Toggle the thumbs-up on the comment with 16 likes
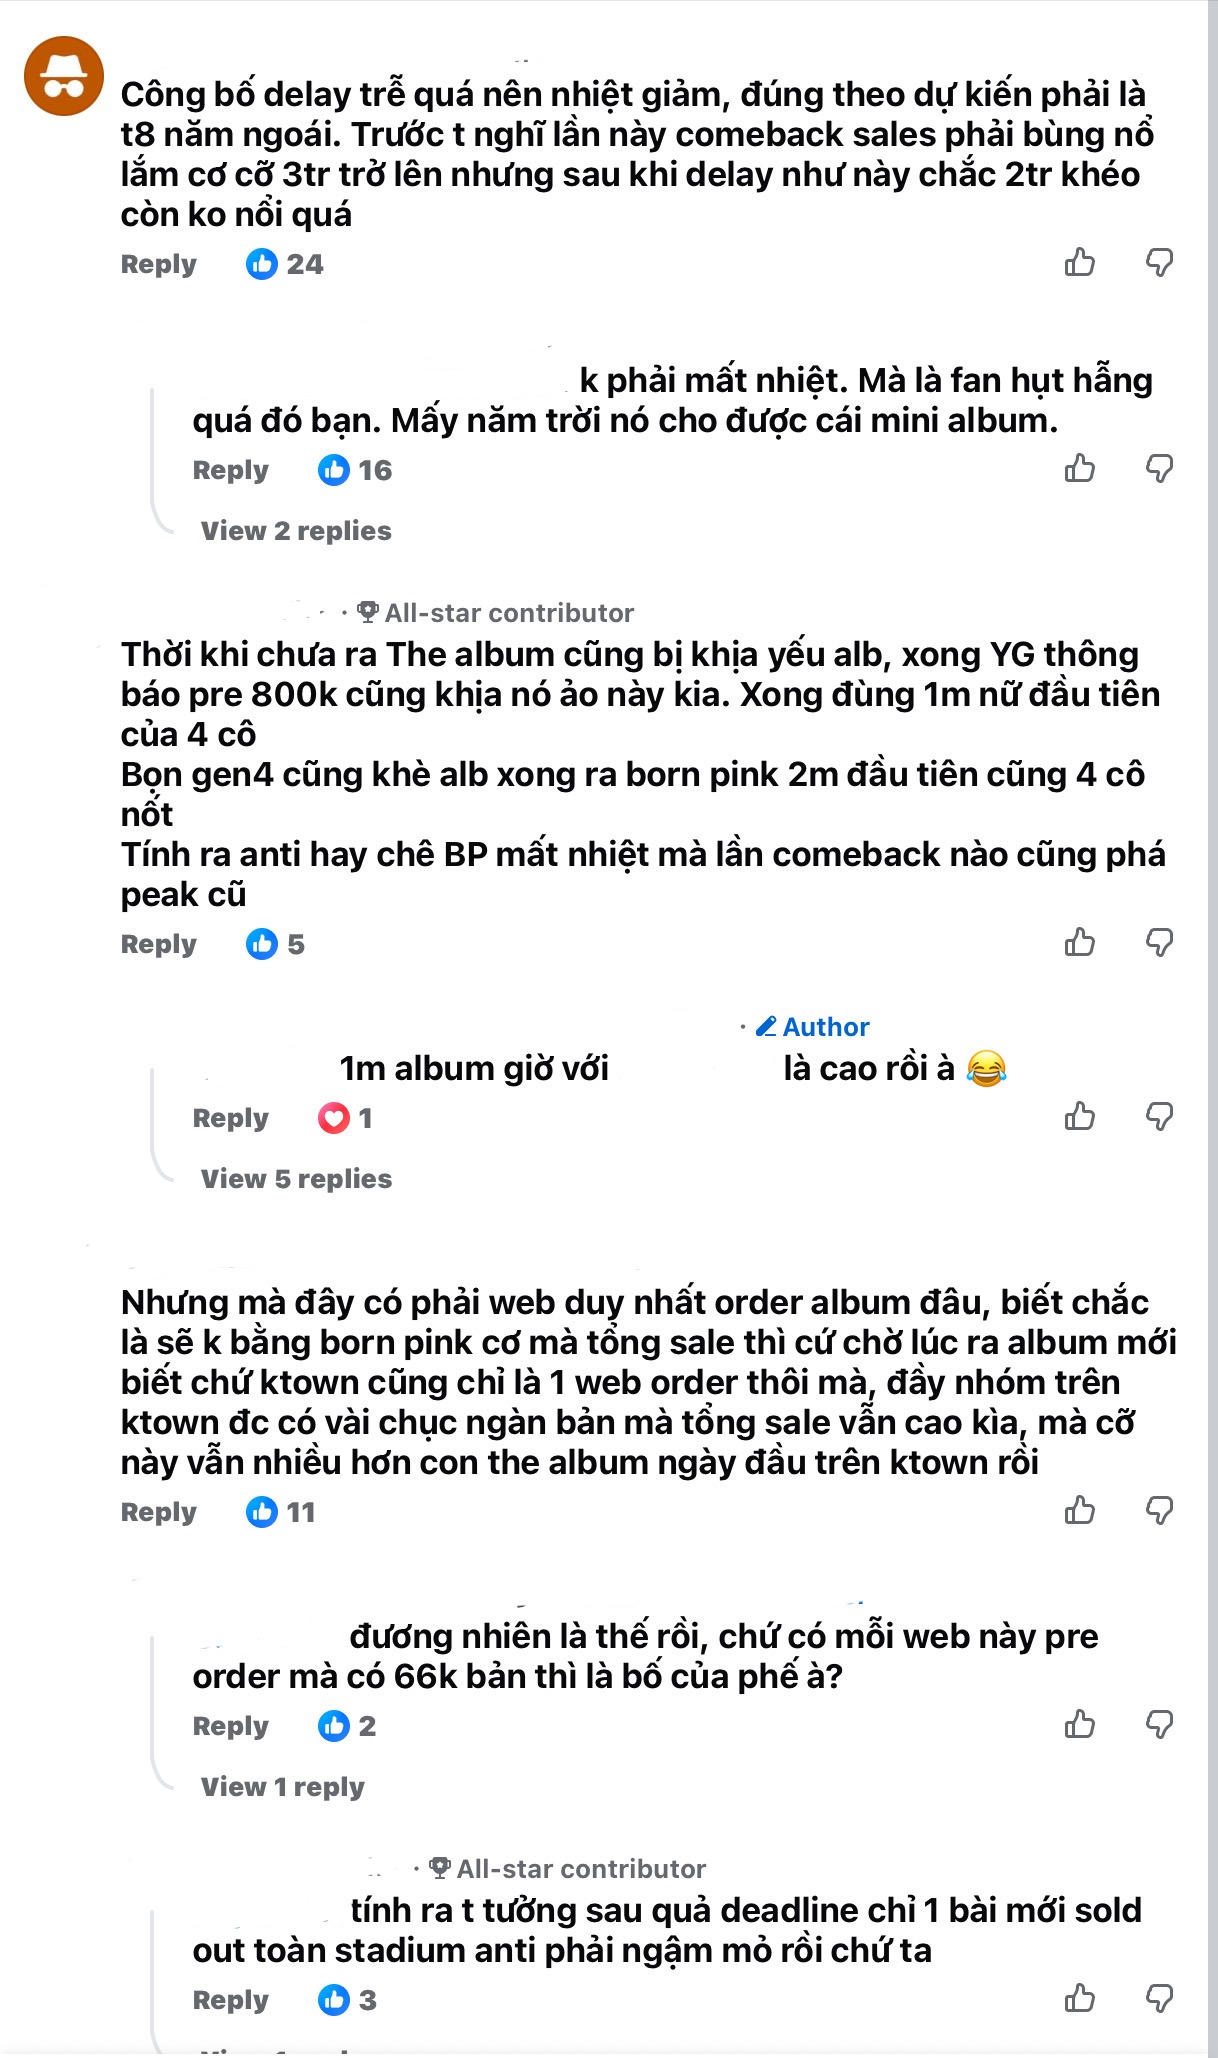The width and height of the screenshot is (1218, 2058). 1079,467
